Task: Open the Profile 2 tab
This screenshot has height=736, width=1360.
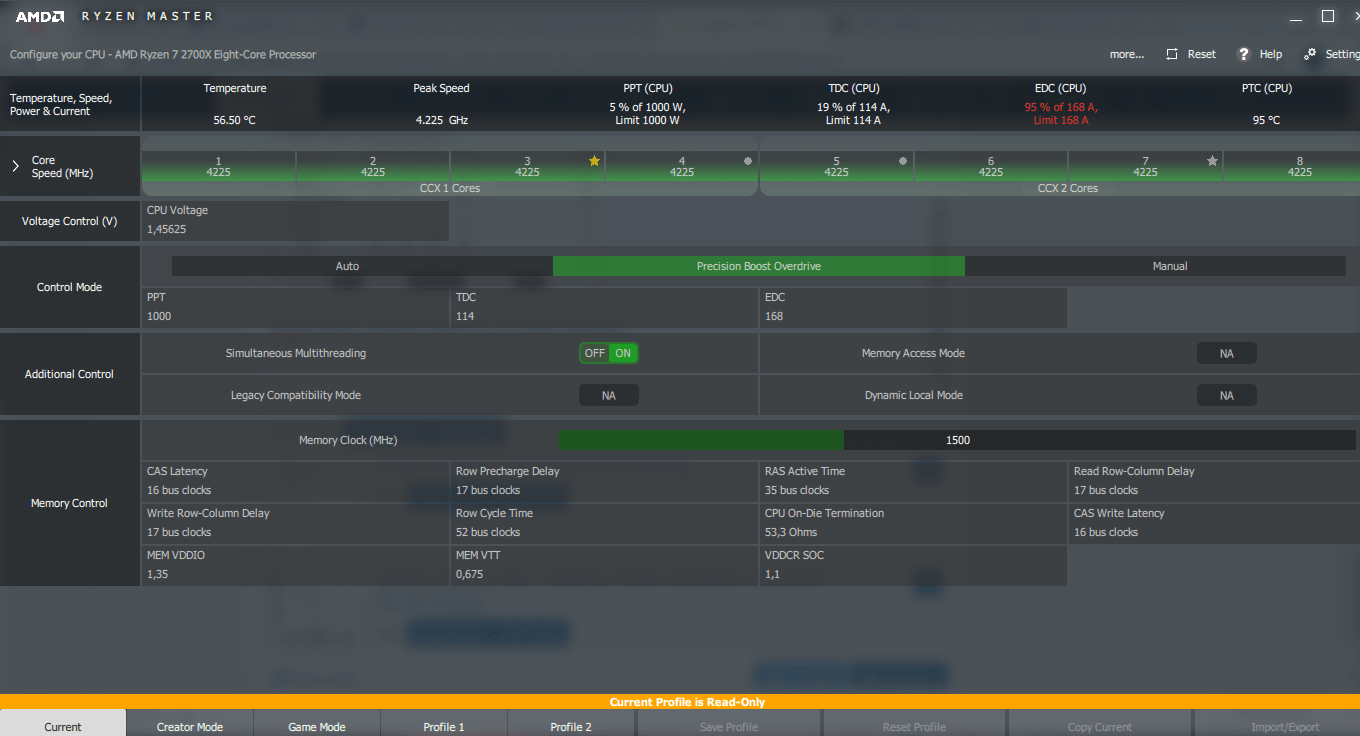Action: click(x=571, y=724)
